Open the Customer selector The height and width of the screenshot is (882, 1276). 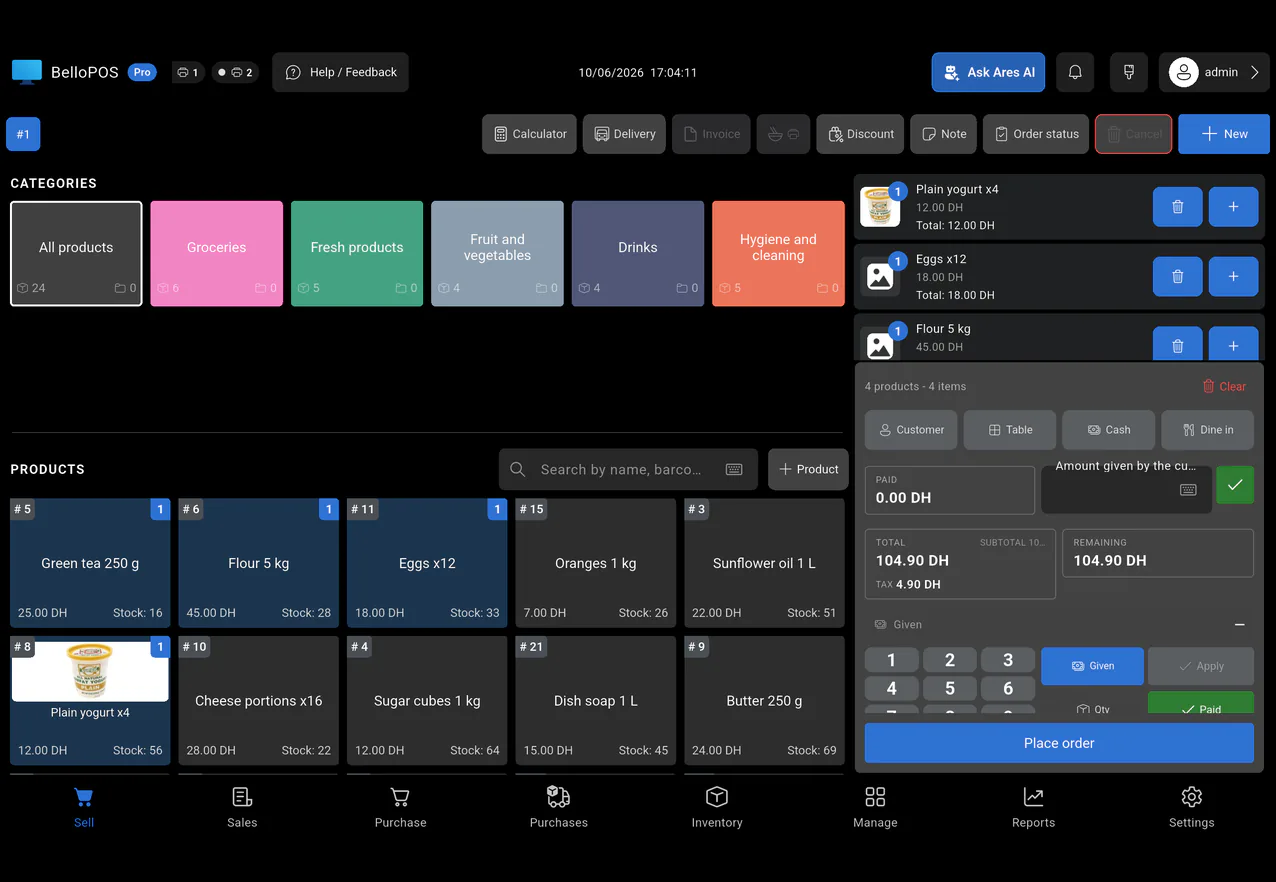911,430
